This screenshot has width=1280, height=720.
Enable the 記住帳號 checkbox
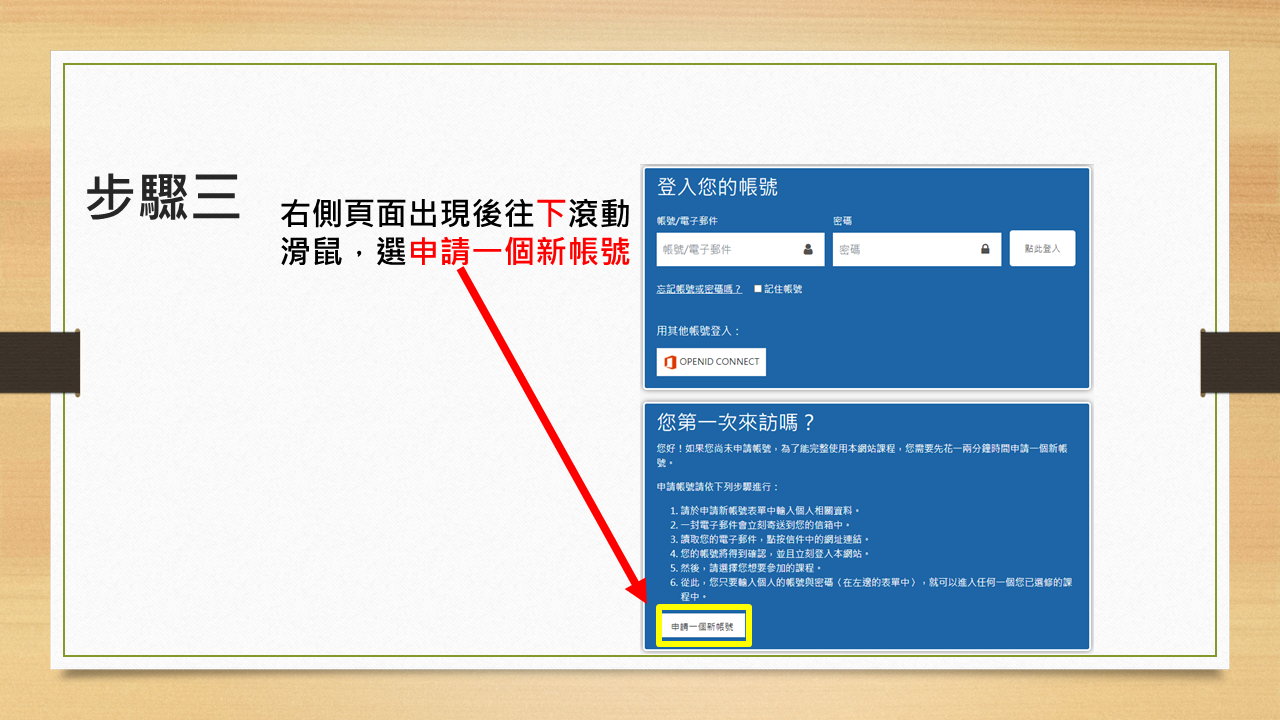pyautogui.click(x=758, y=289)
